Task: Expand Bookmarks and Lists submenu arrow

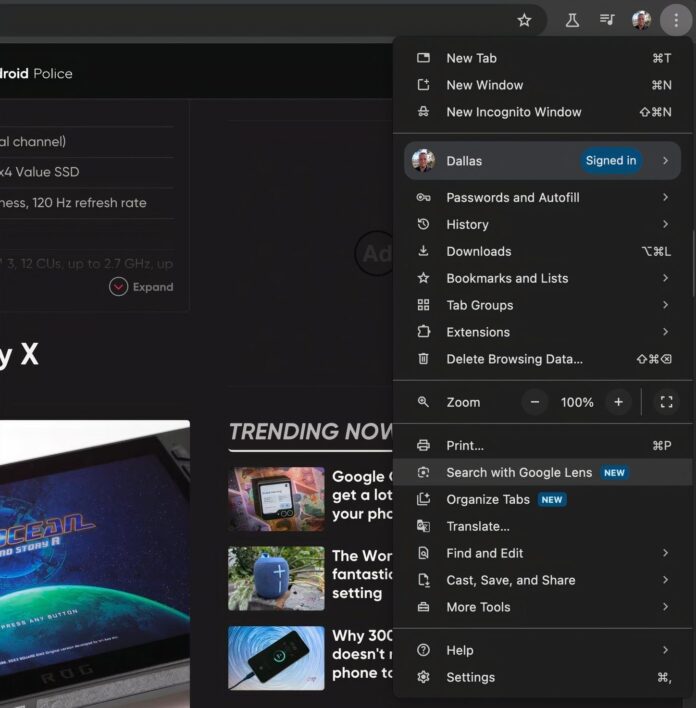Action: click(665, 278)
